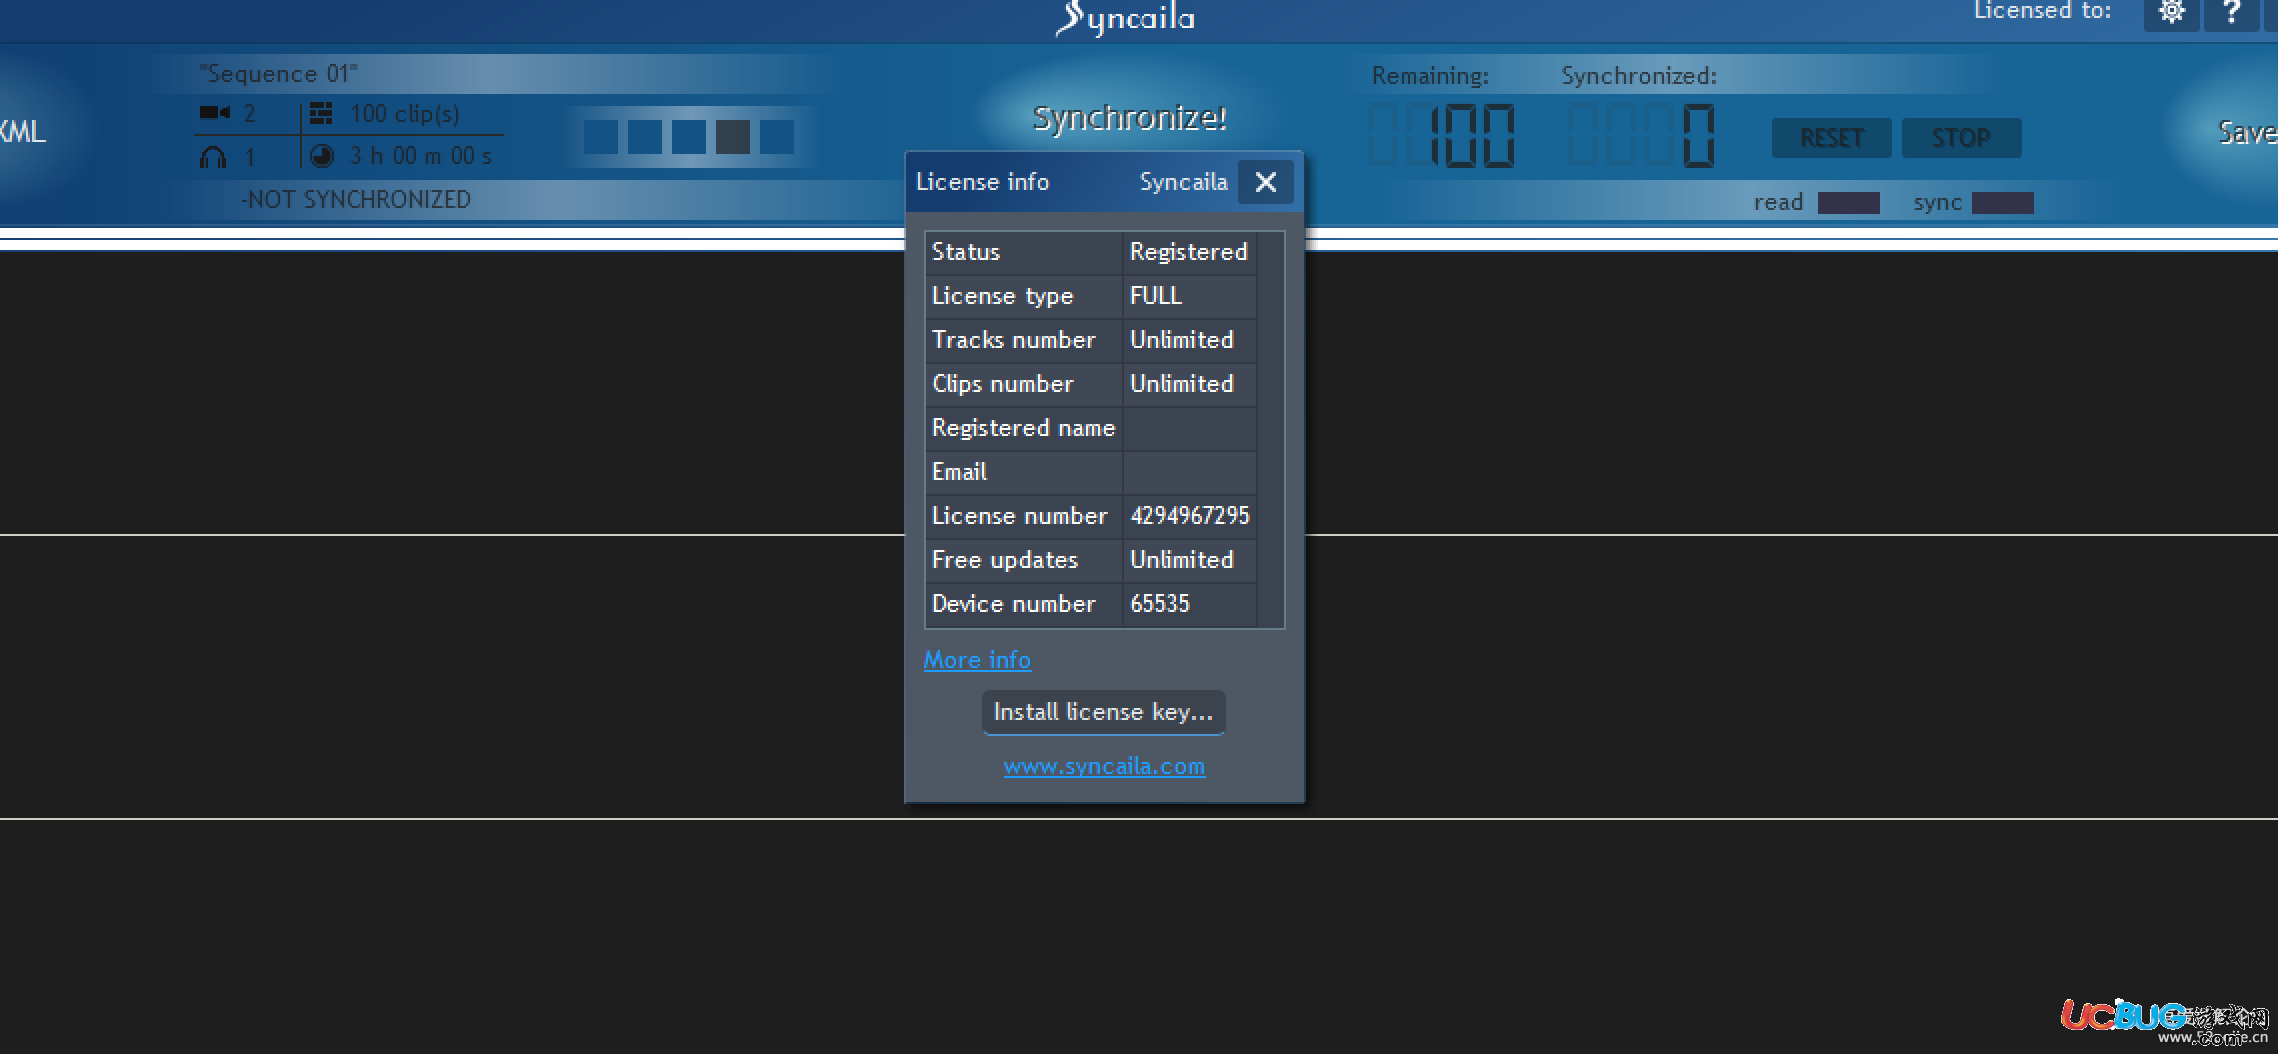
Task: Select the License number value cell
Action: pyautogui.click(x=1189, y=516)
